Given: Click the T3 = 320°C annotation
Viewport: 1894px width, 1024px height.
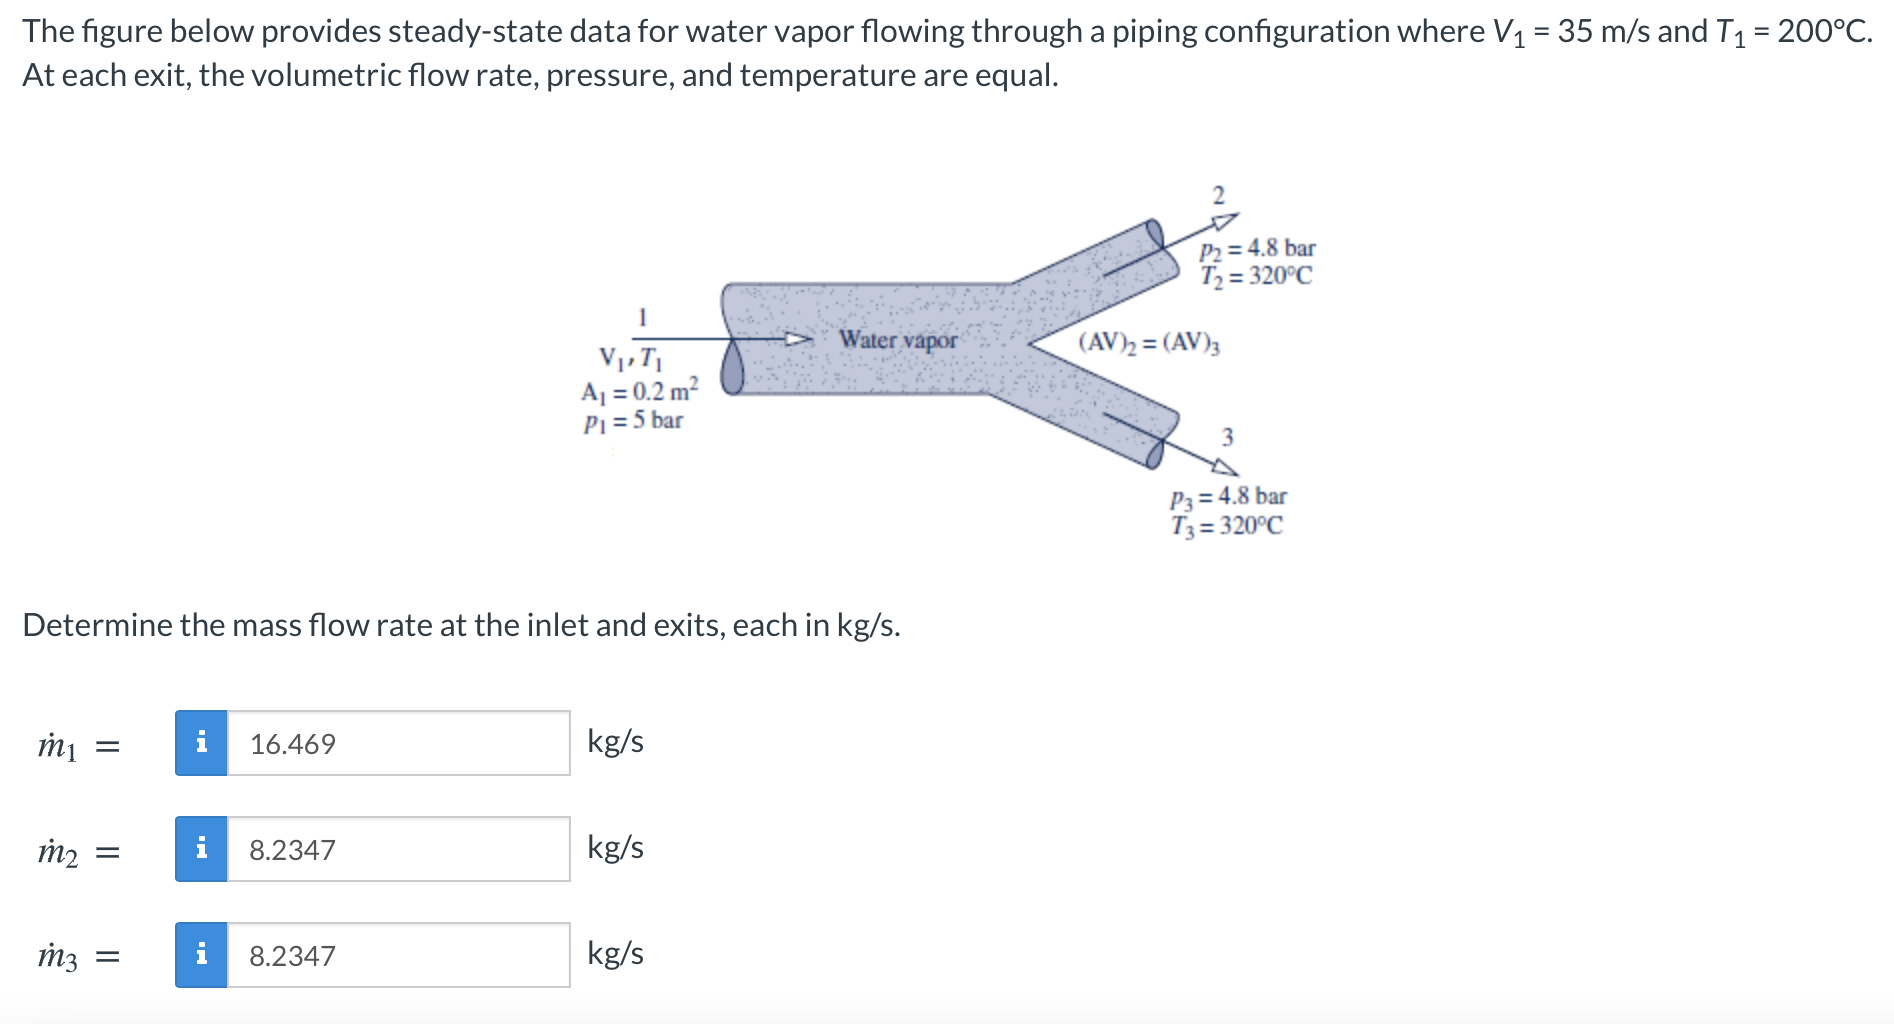Looking at the screenshot, I should 1229,522.
